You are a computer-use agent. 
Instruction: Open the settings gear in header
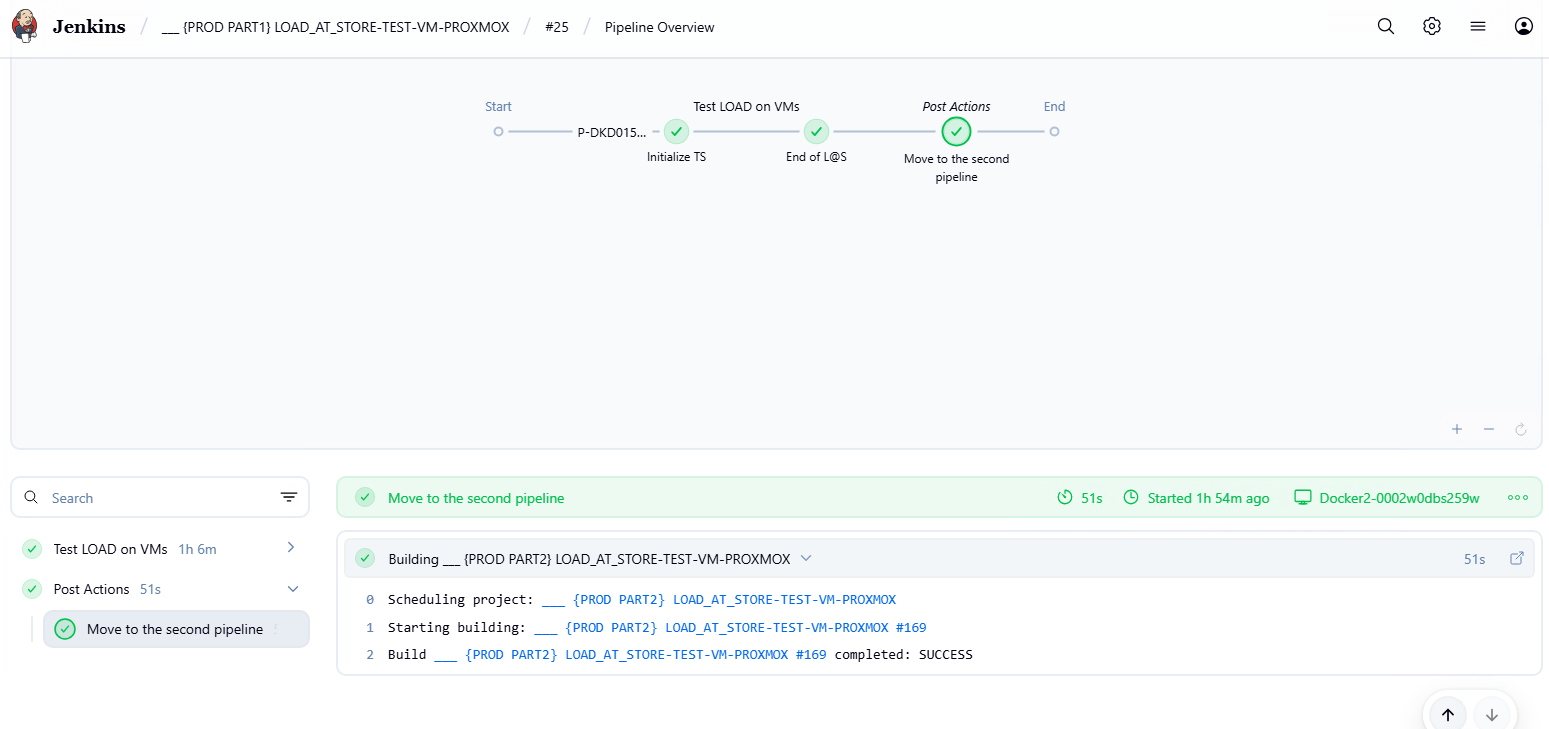pyautogui.click(x=1432, y=27)
